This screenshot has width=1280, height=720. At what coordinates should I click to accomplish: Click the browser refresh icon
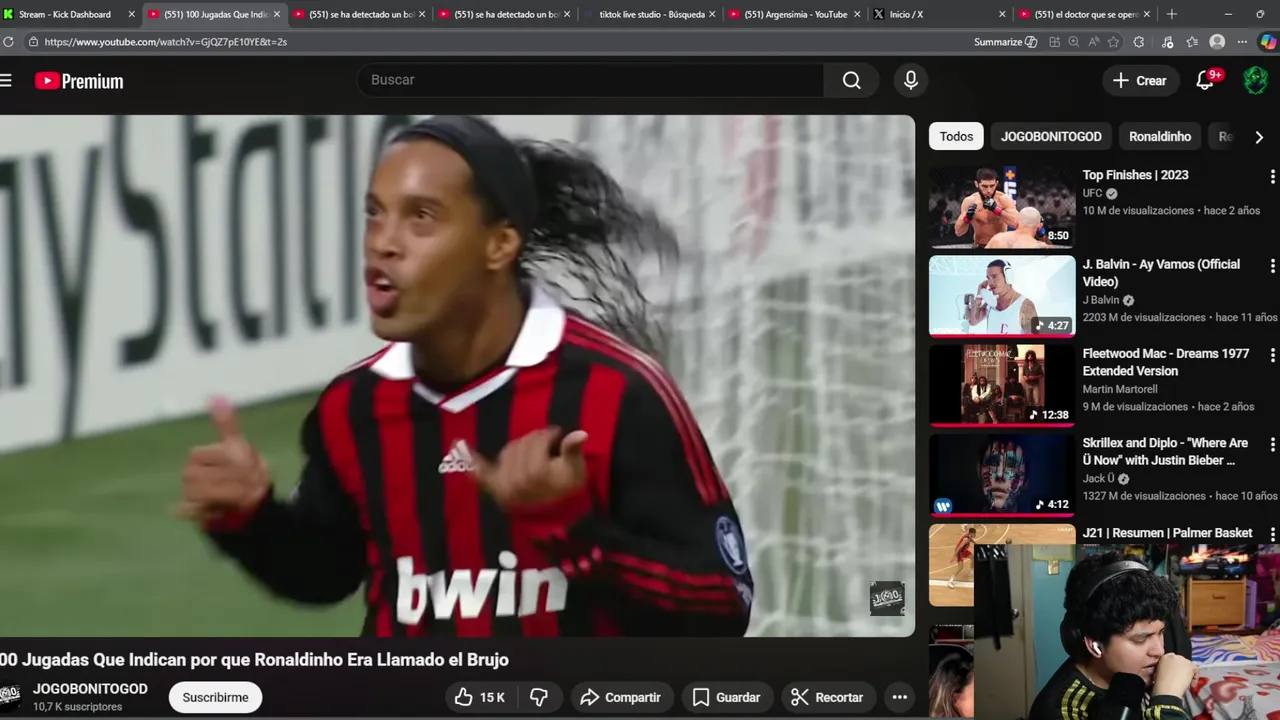(x=8, y=42)
